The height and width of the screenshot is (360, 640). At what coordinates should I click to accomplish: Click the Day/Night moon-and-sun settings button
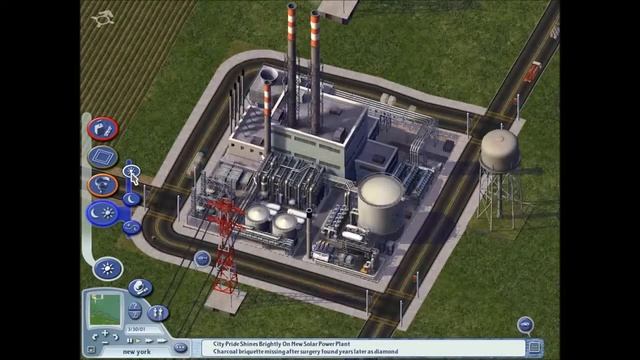point(103,213)
